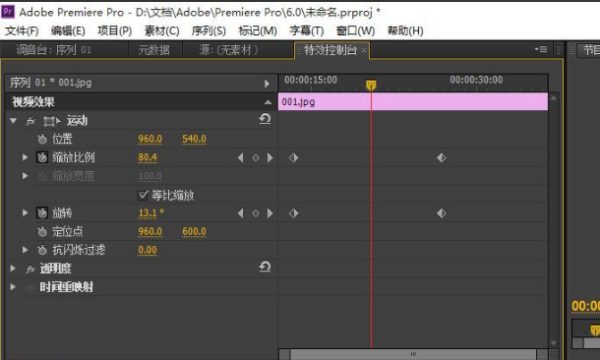This screenshot has height=360, width=600.
Task: Select the 001.jpg clip bar
Action: [413, 102]
